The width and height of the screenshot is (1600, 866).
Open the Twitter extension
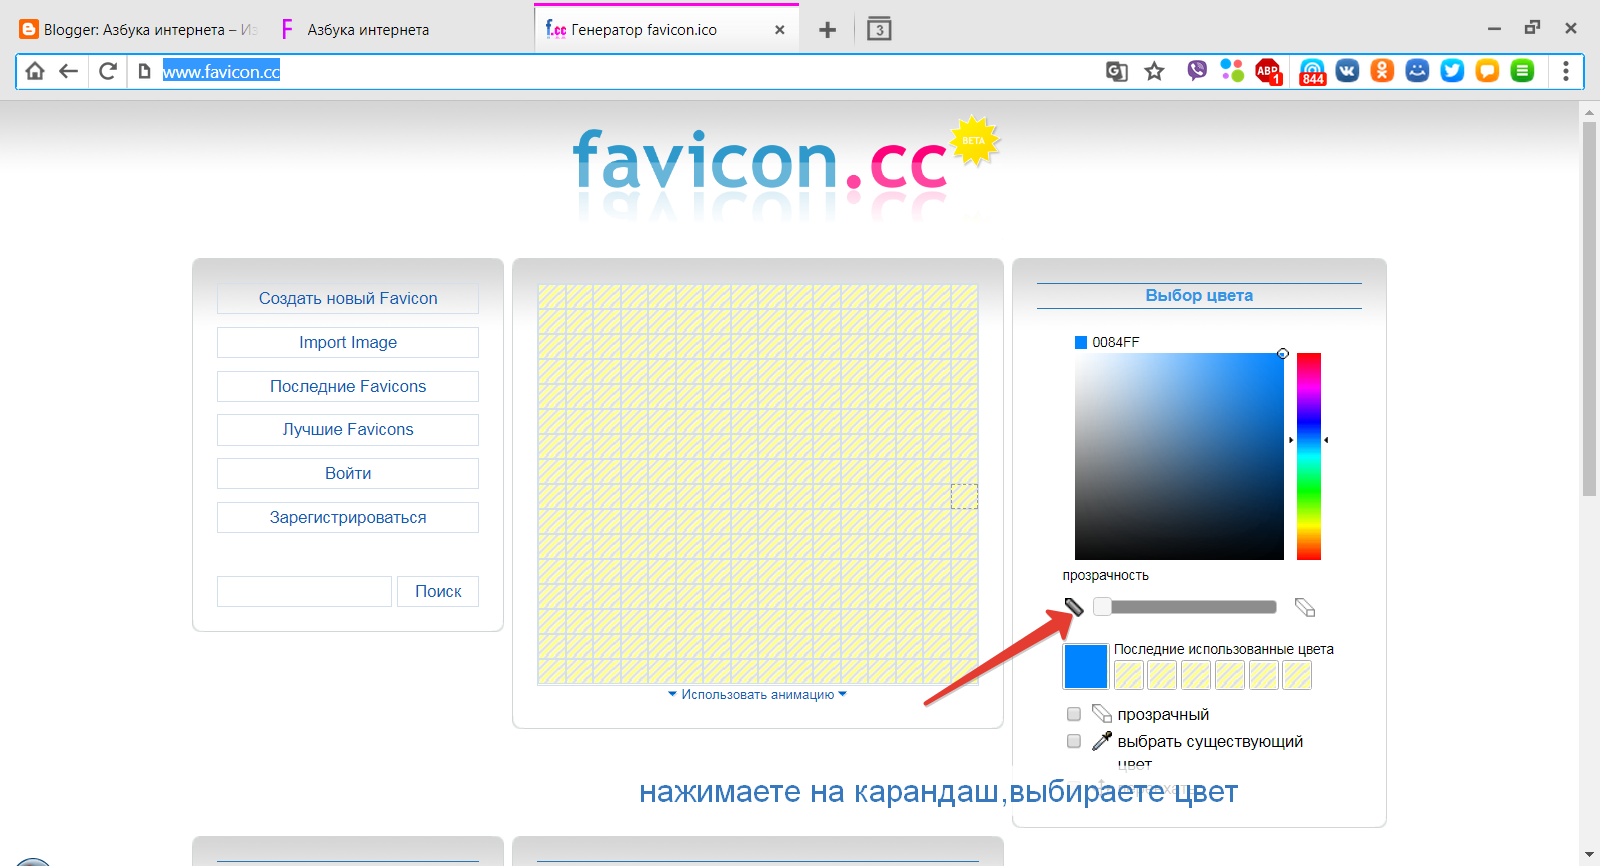pos(1452,71)
